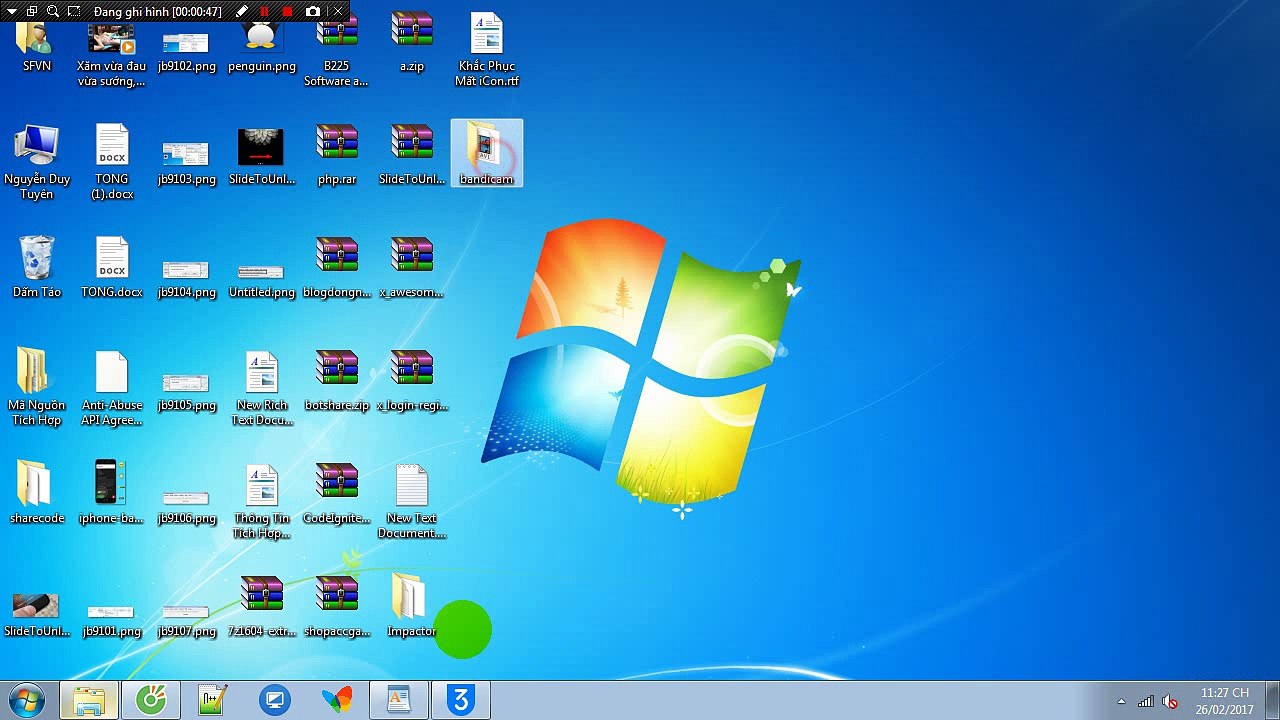Image resolution: width=1280 pixels, height=720 pixels.
Task: Select the bandicam folder icon
Action: click(x=487, y=153)
